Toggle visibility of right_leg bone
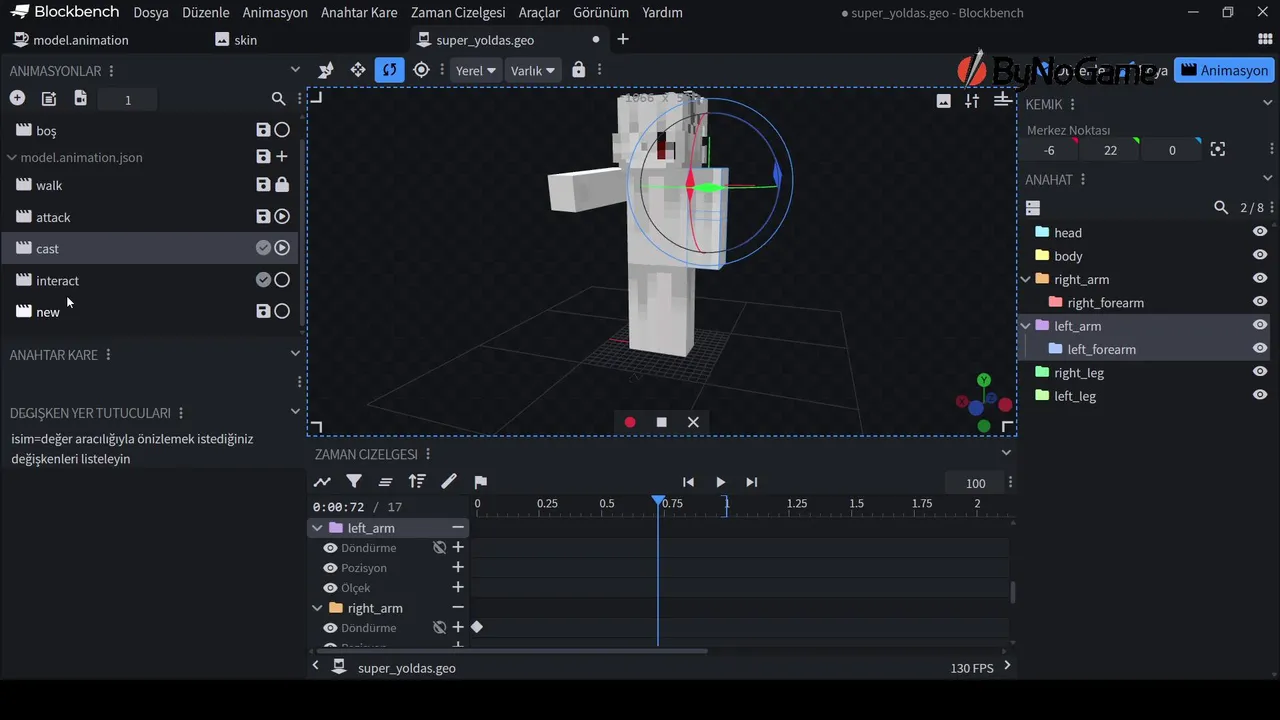The width and height of the screenshot is (1280, 720). click(1260, 372)
